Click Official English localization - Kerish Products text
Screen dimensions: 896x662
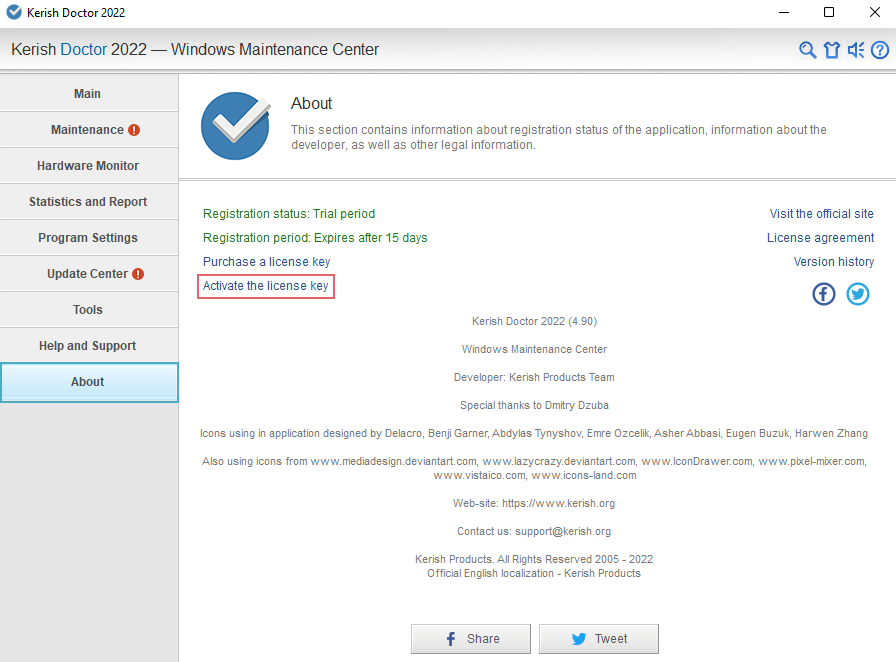tap(534, 573)
